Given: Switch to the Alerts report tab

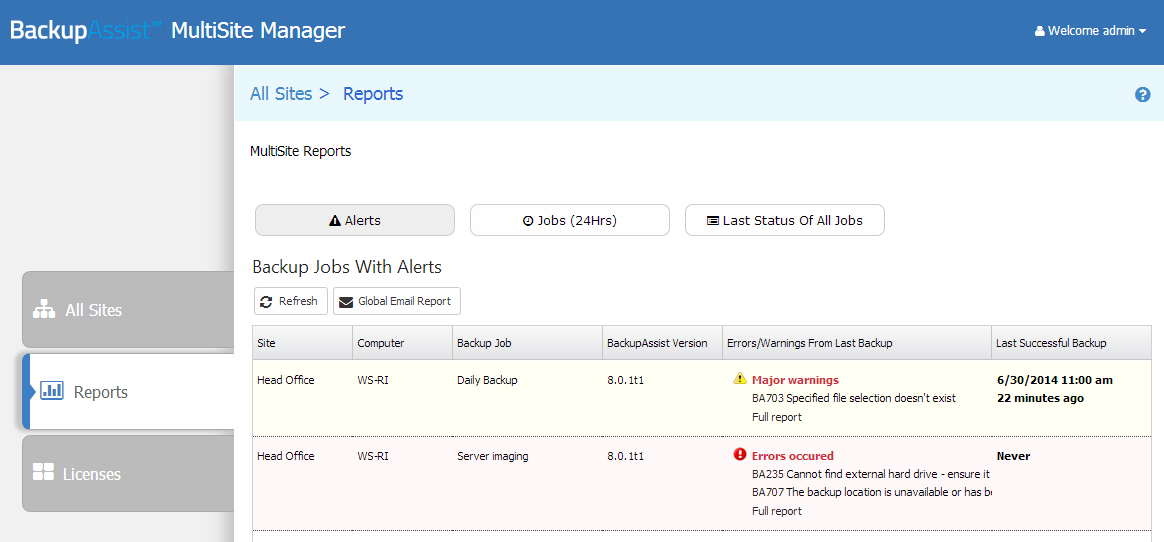Looking at the screenshot, I should (355, 221).
